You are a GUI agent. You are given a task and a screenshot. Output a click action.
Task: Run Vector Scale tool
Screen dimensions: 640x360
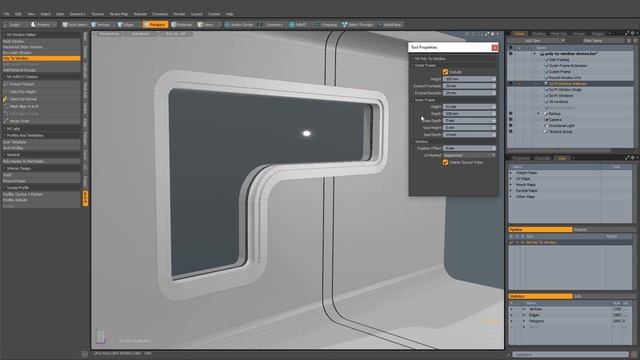41,121
